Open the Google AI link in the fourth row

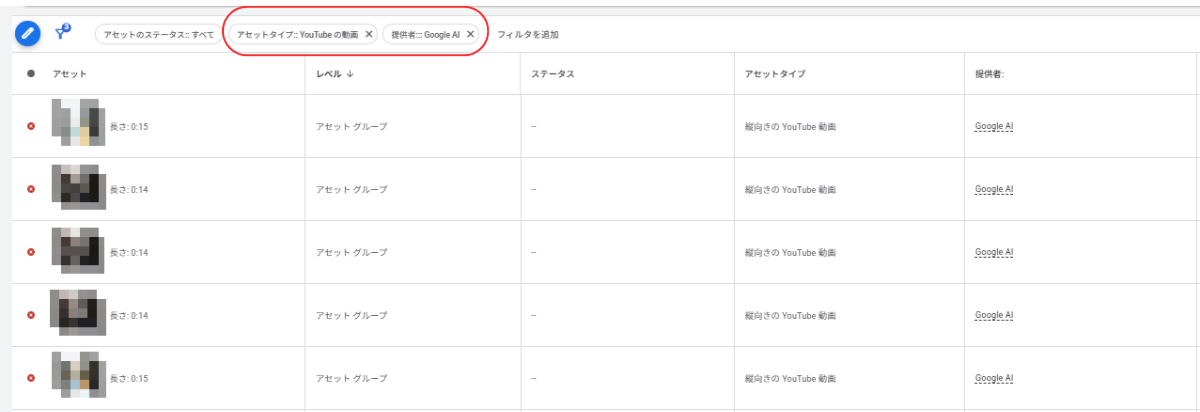click(x=994, y=315)
